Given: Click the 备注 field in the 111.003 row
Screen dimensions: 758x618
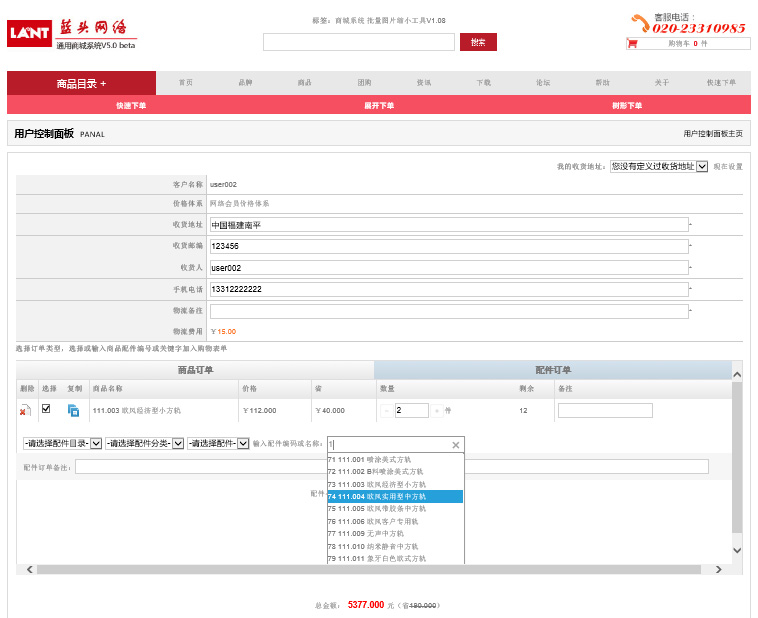Looking at the screenshot, I should pos(605,411).
